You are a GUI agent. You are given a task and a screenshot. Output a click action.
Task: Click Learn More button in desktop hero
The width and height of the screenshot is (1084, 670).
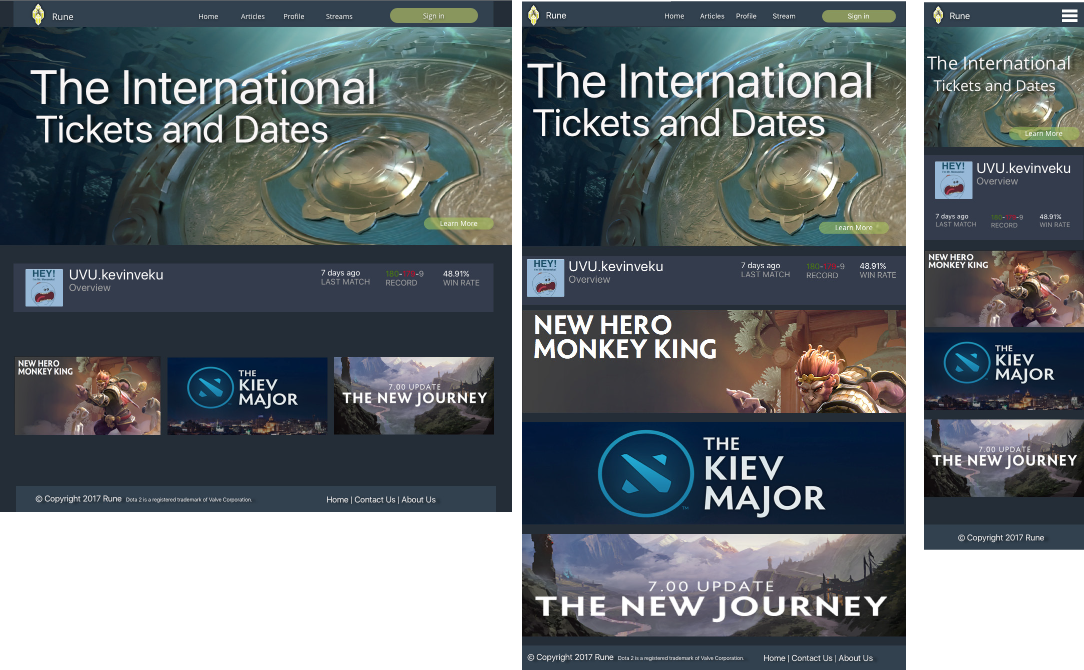(458, 223)
